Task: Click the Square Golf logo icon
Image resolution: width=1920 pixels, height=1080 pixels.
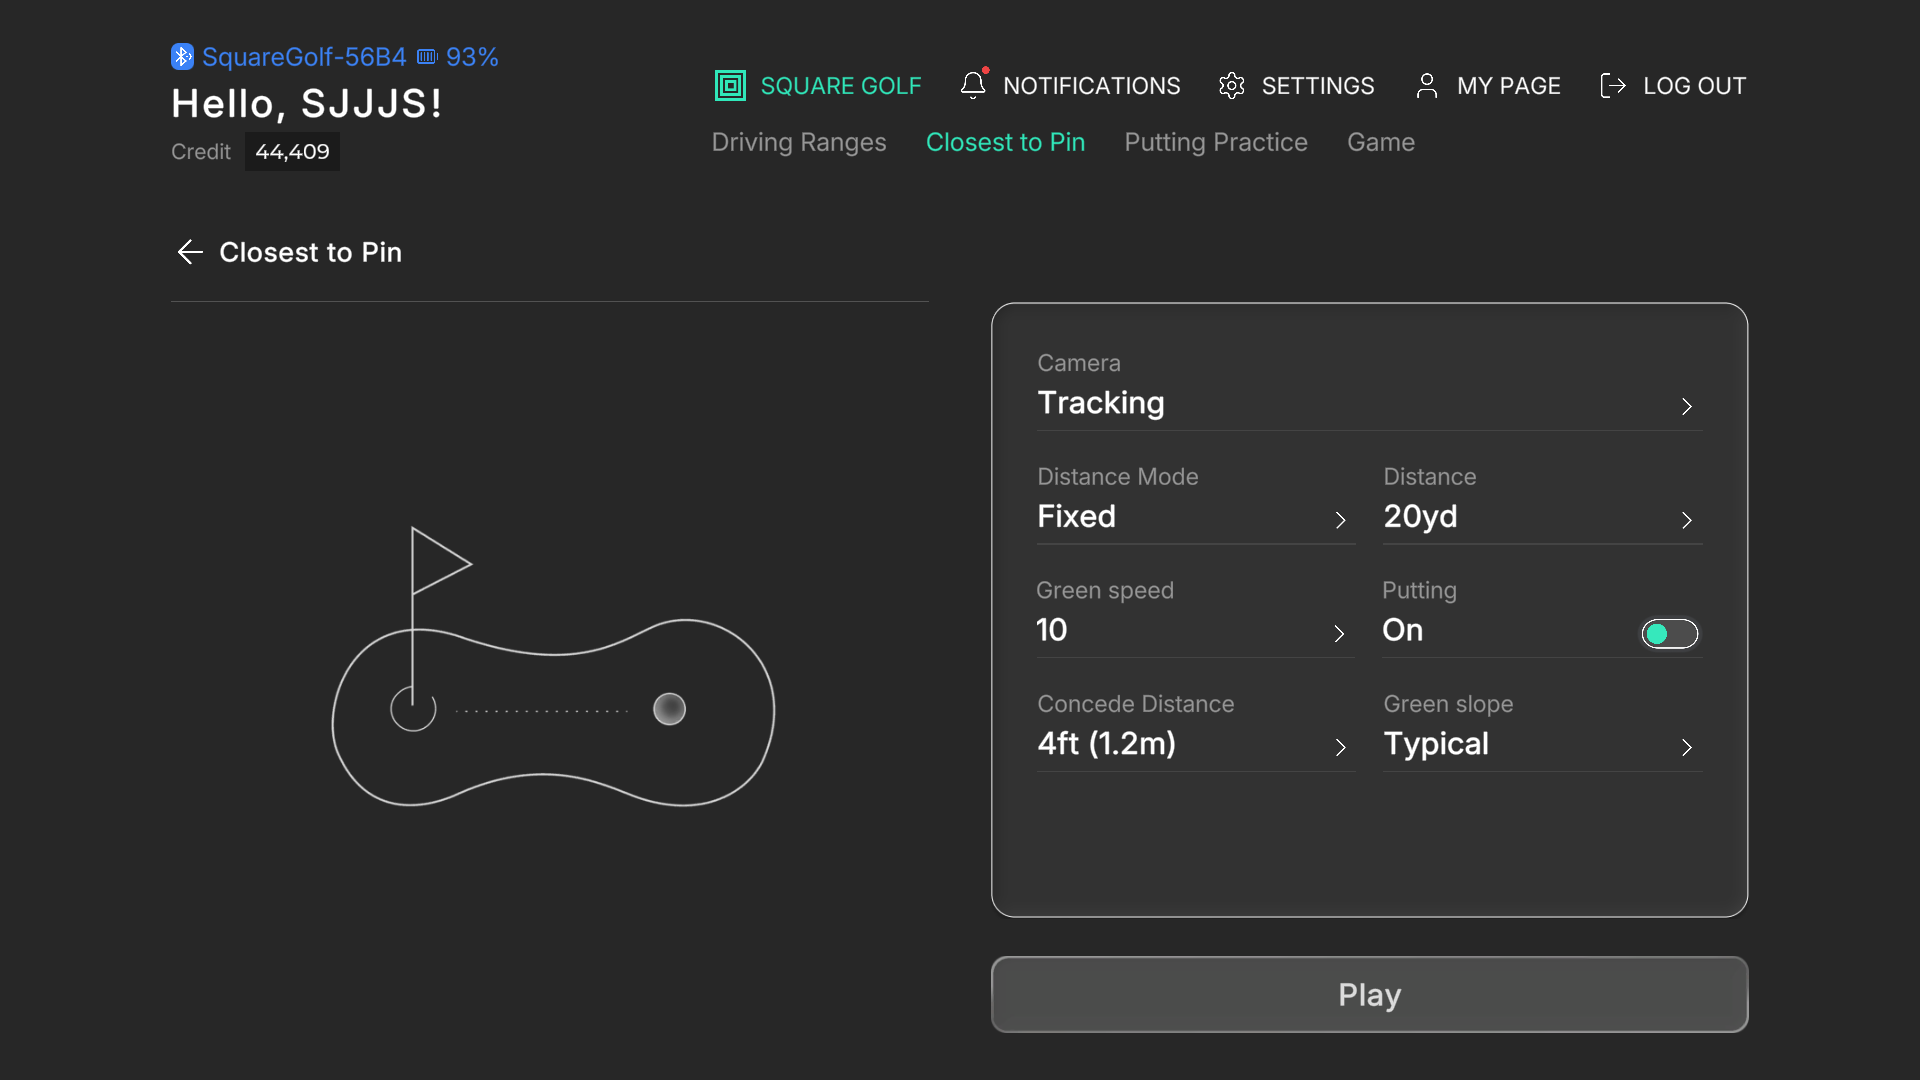Action: coord(730,86)
